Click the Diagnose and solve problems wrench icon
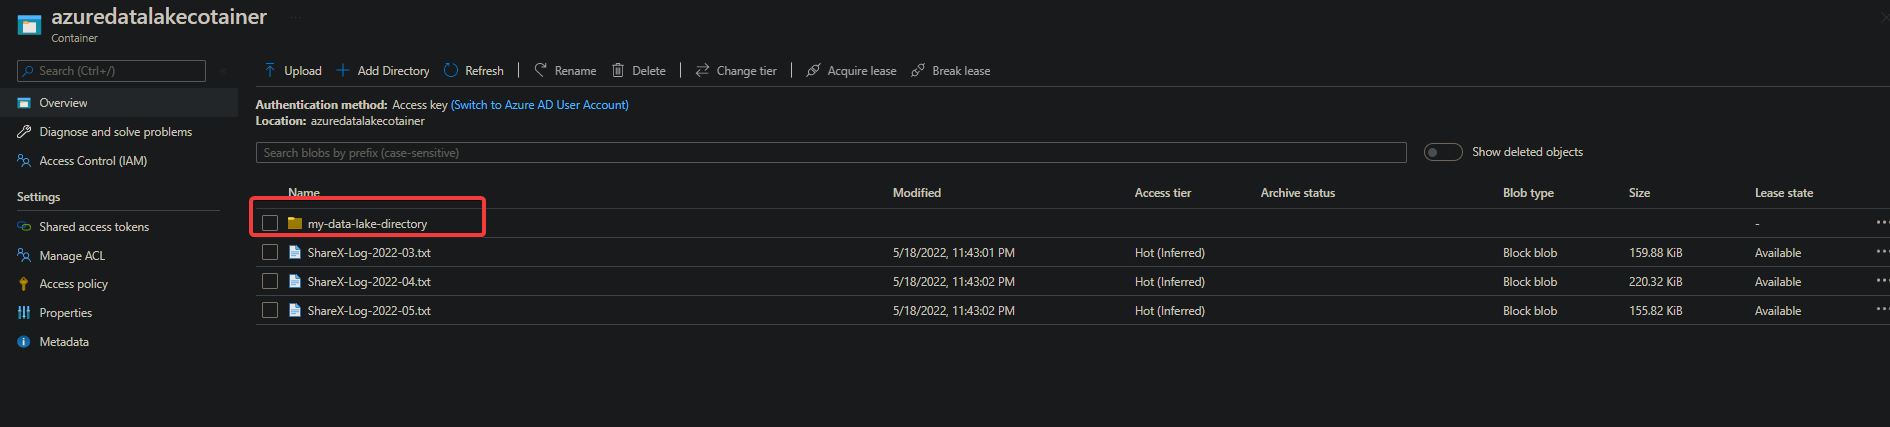The height and width of the screenshot is (427, 1890). coord(24,132)
